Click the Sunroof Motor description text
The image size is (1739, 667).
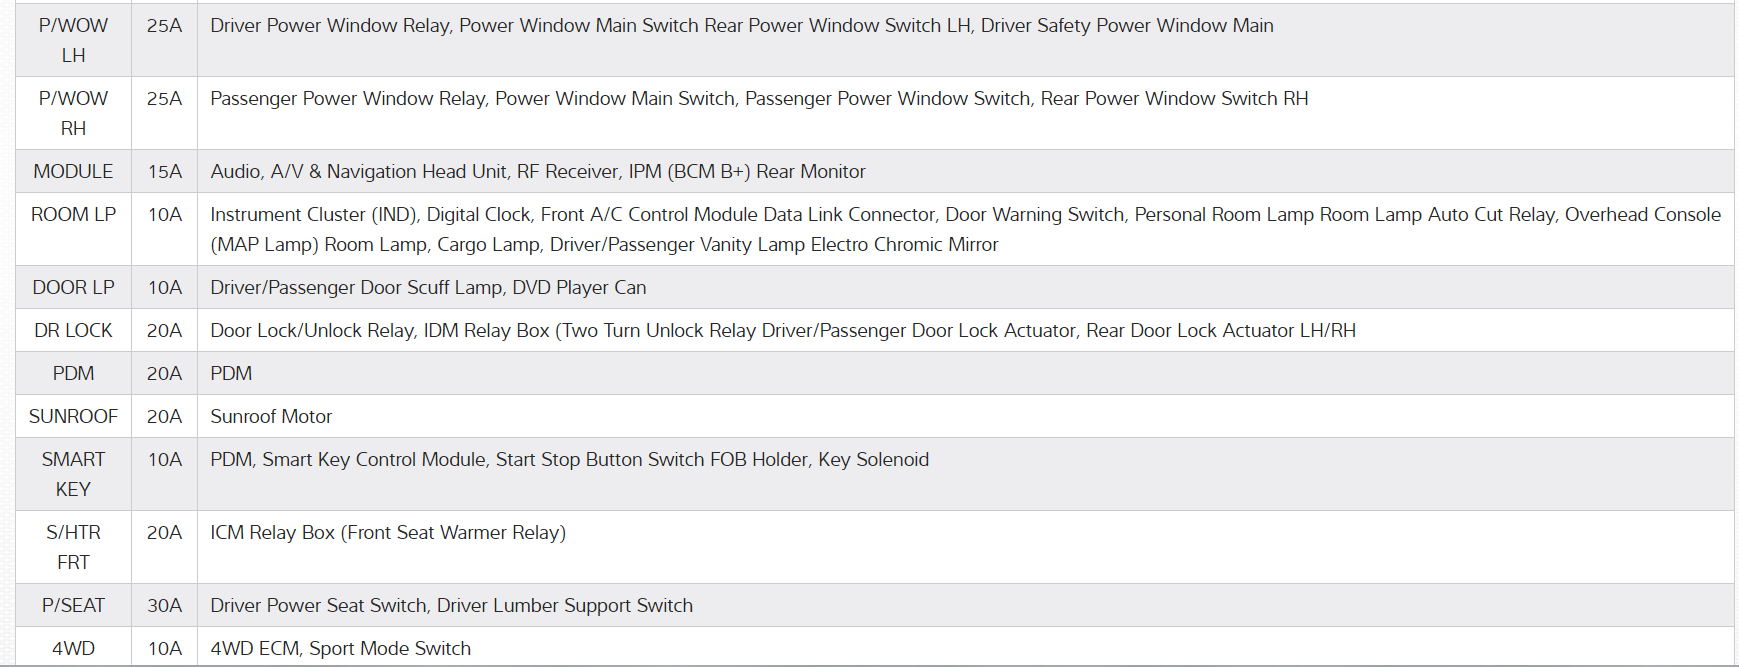(271, 416)
